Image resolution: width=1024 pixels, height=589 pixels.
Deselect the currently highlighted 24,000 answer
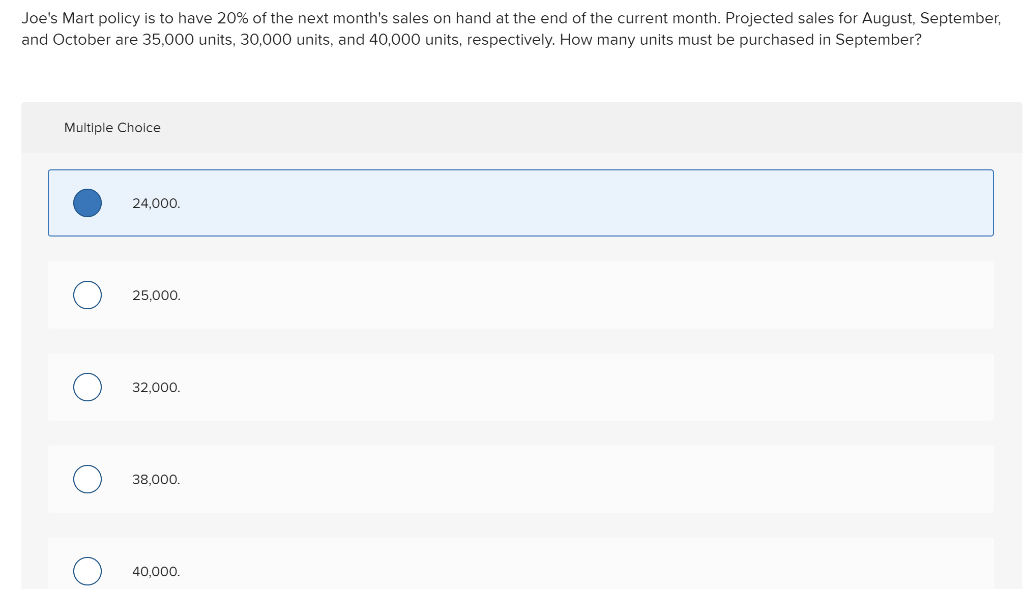click(87, 202)
